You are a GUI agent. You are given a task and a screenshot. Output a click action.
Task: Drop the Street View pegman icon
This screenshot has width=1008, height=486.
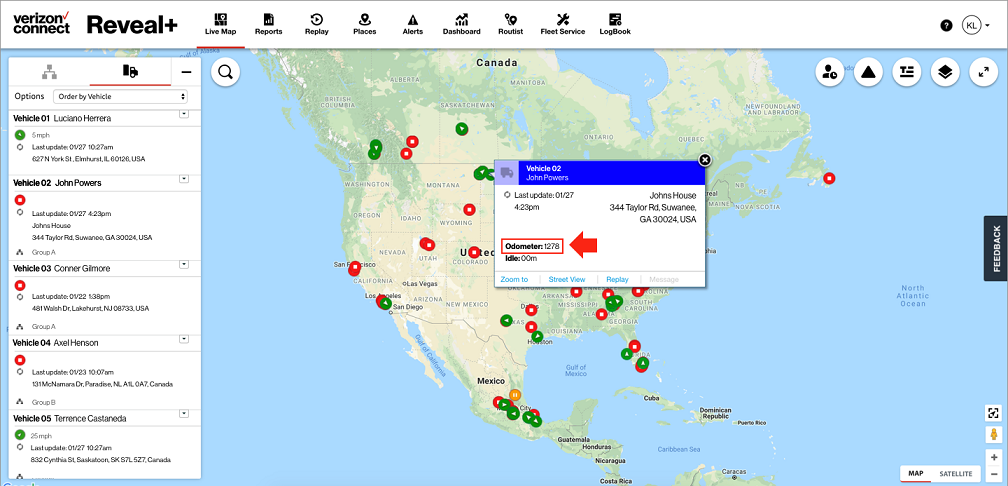[x=994, y=435]
